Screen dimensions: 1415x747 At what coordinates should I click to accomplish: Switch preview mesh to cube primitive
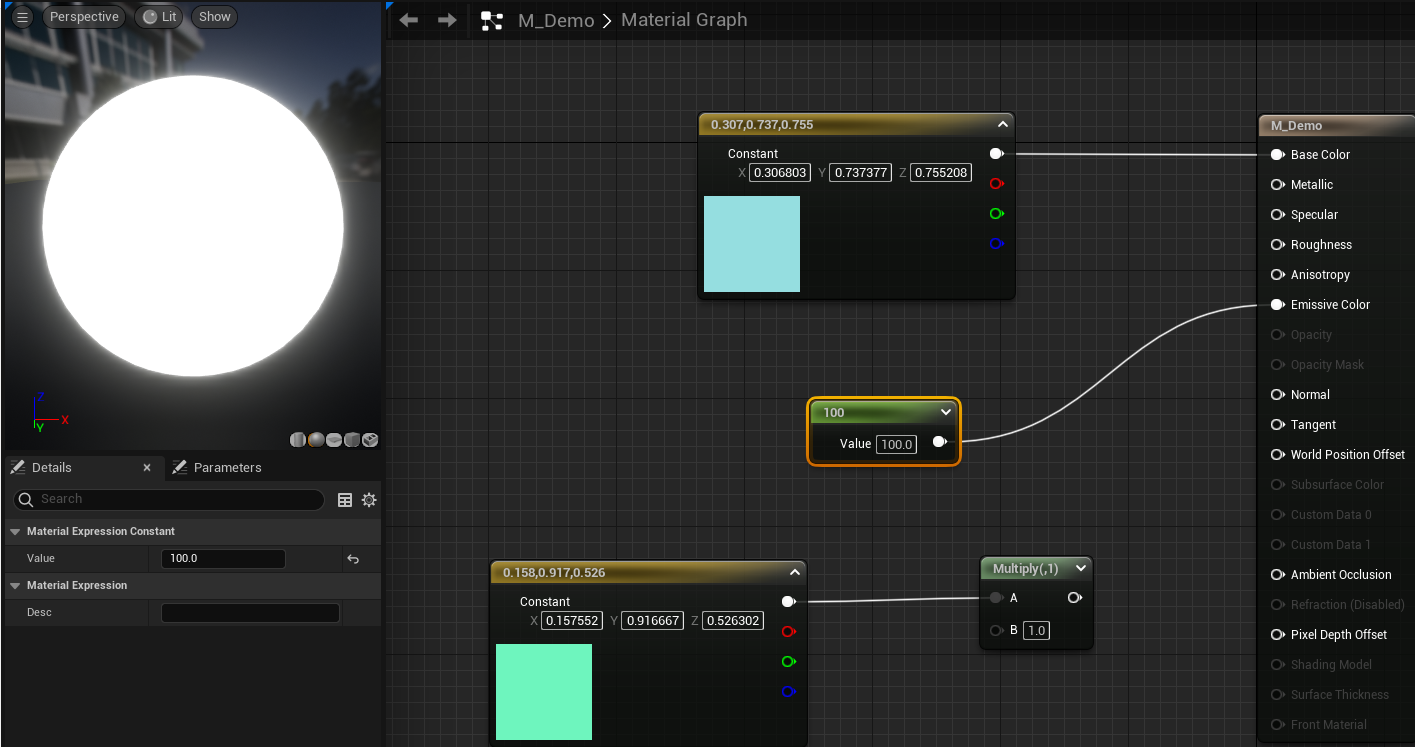pos(352,440)
